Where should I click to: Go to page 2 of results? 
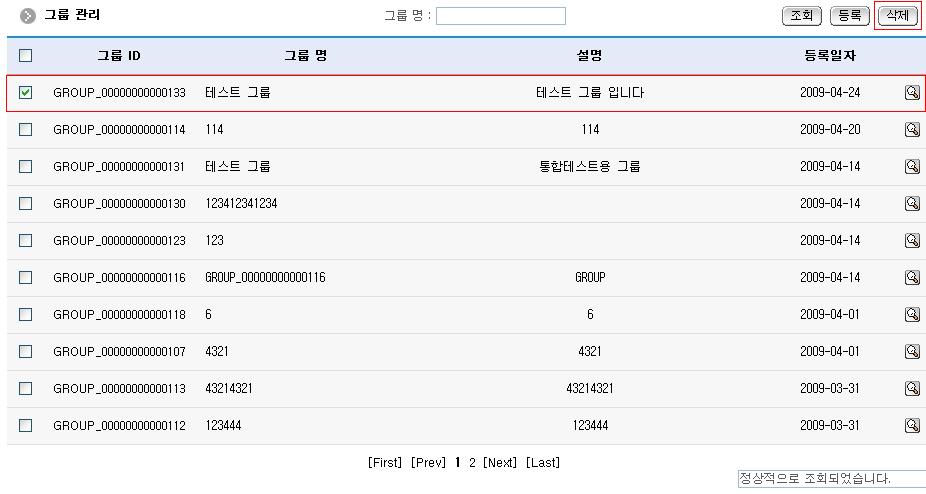point(472,463)
